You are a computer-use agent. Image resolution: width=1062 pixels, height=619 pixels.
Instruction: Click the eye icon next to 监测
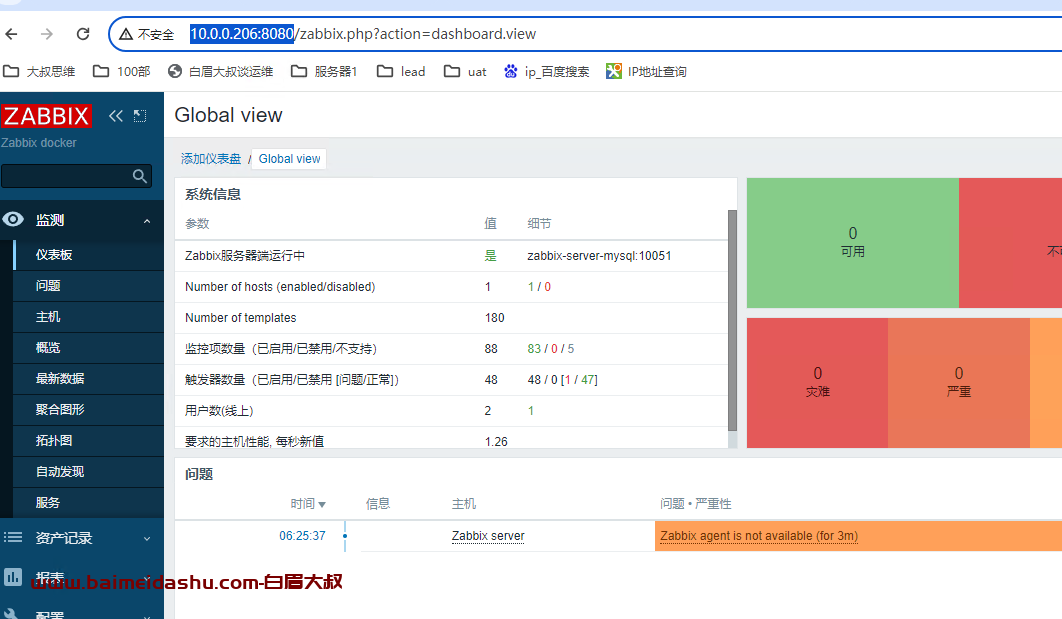coord(13,219)
